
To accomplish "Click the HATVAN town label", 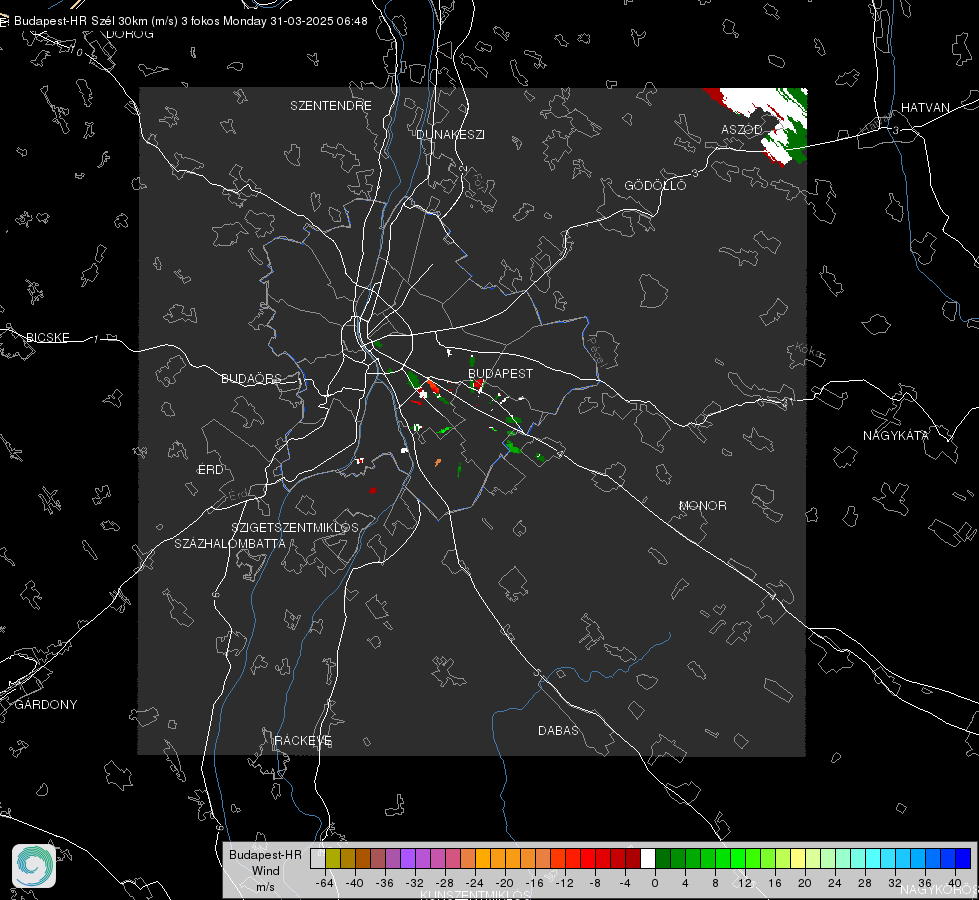I will (925, 107).
